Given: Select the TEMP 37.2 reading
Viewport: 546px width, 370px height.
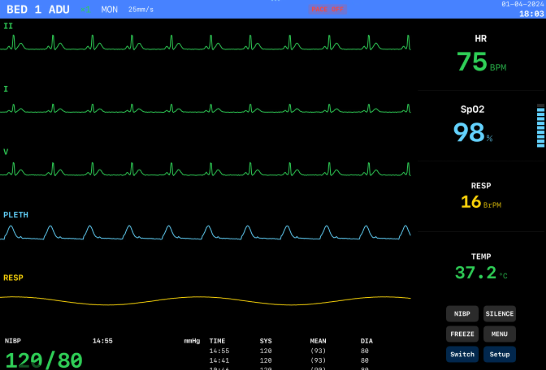Looking at the screenshot, I should click(x=481, y=267).
